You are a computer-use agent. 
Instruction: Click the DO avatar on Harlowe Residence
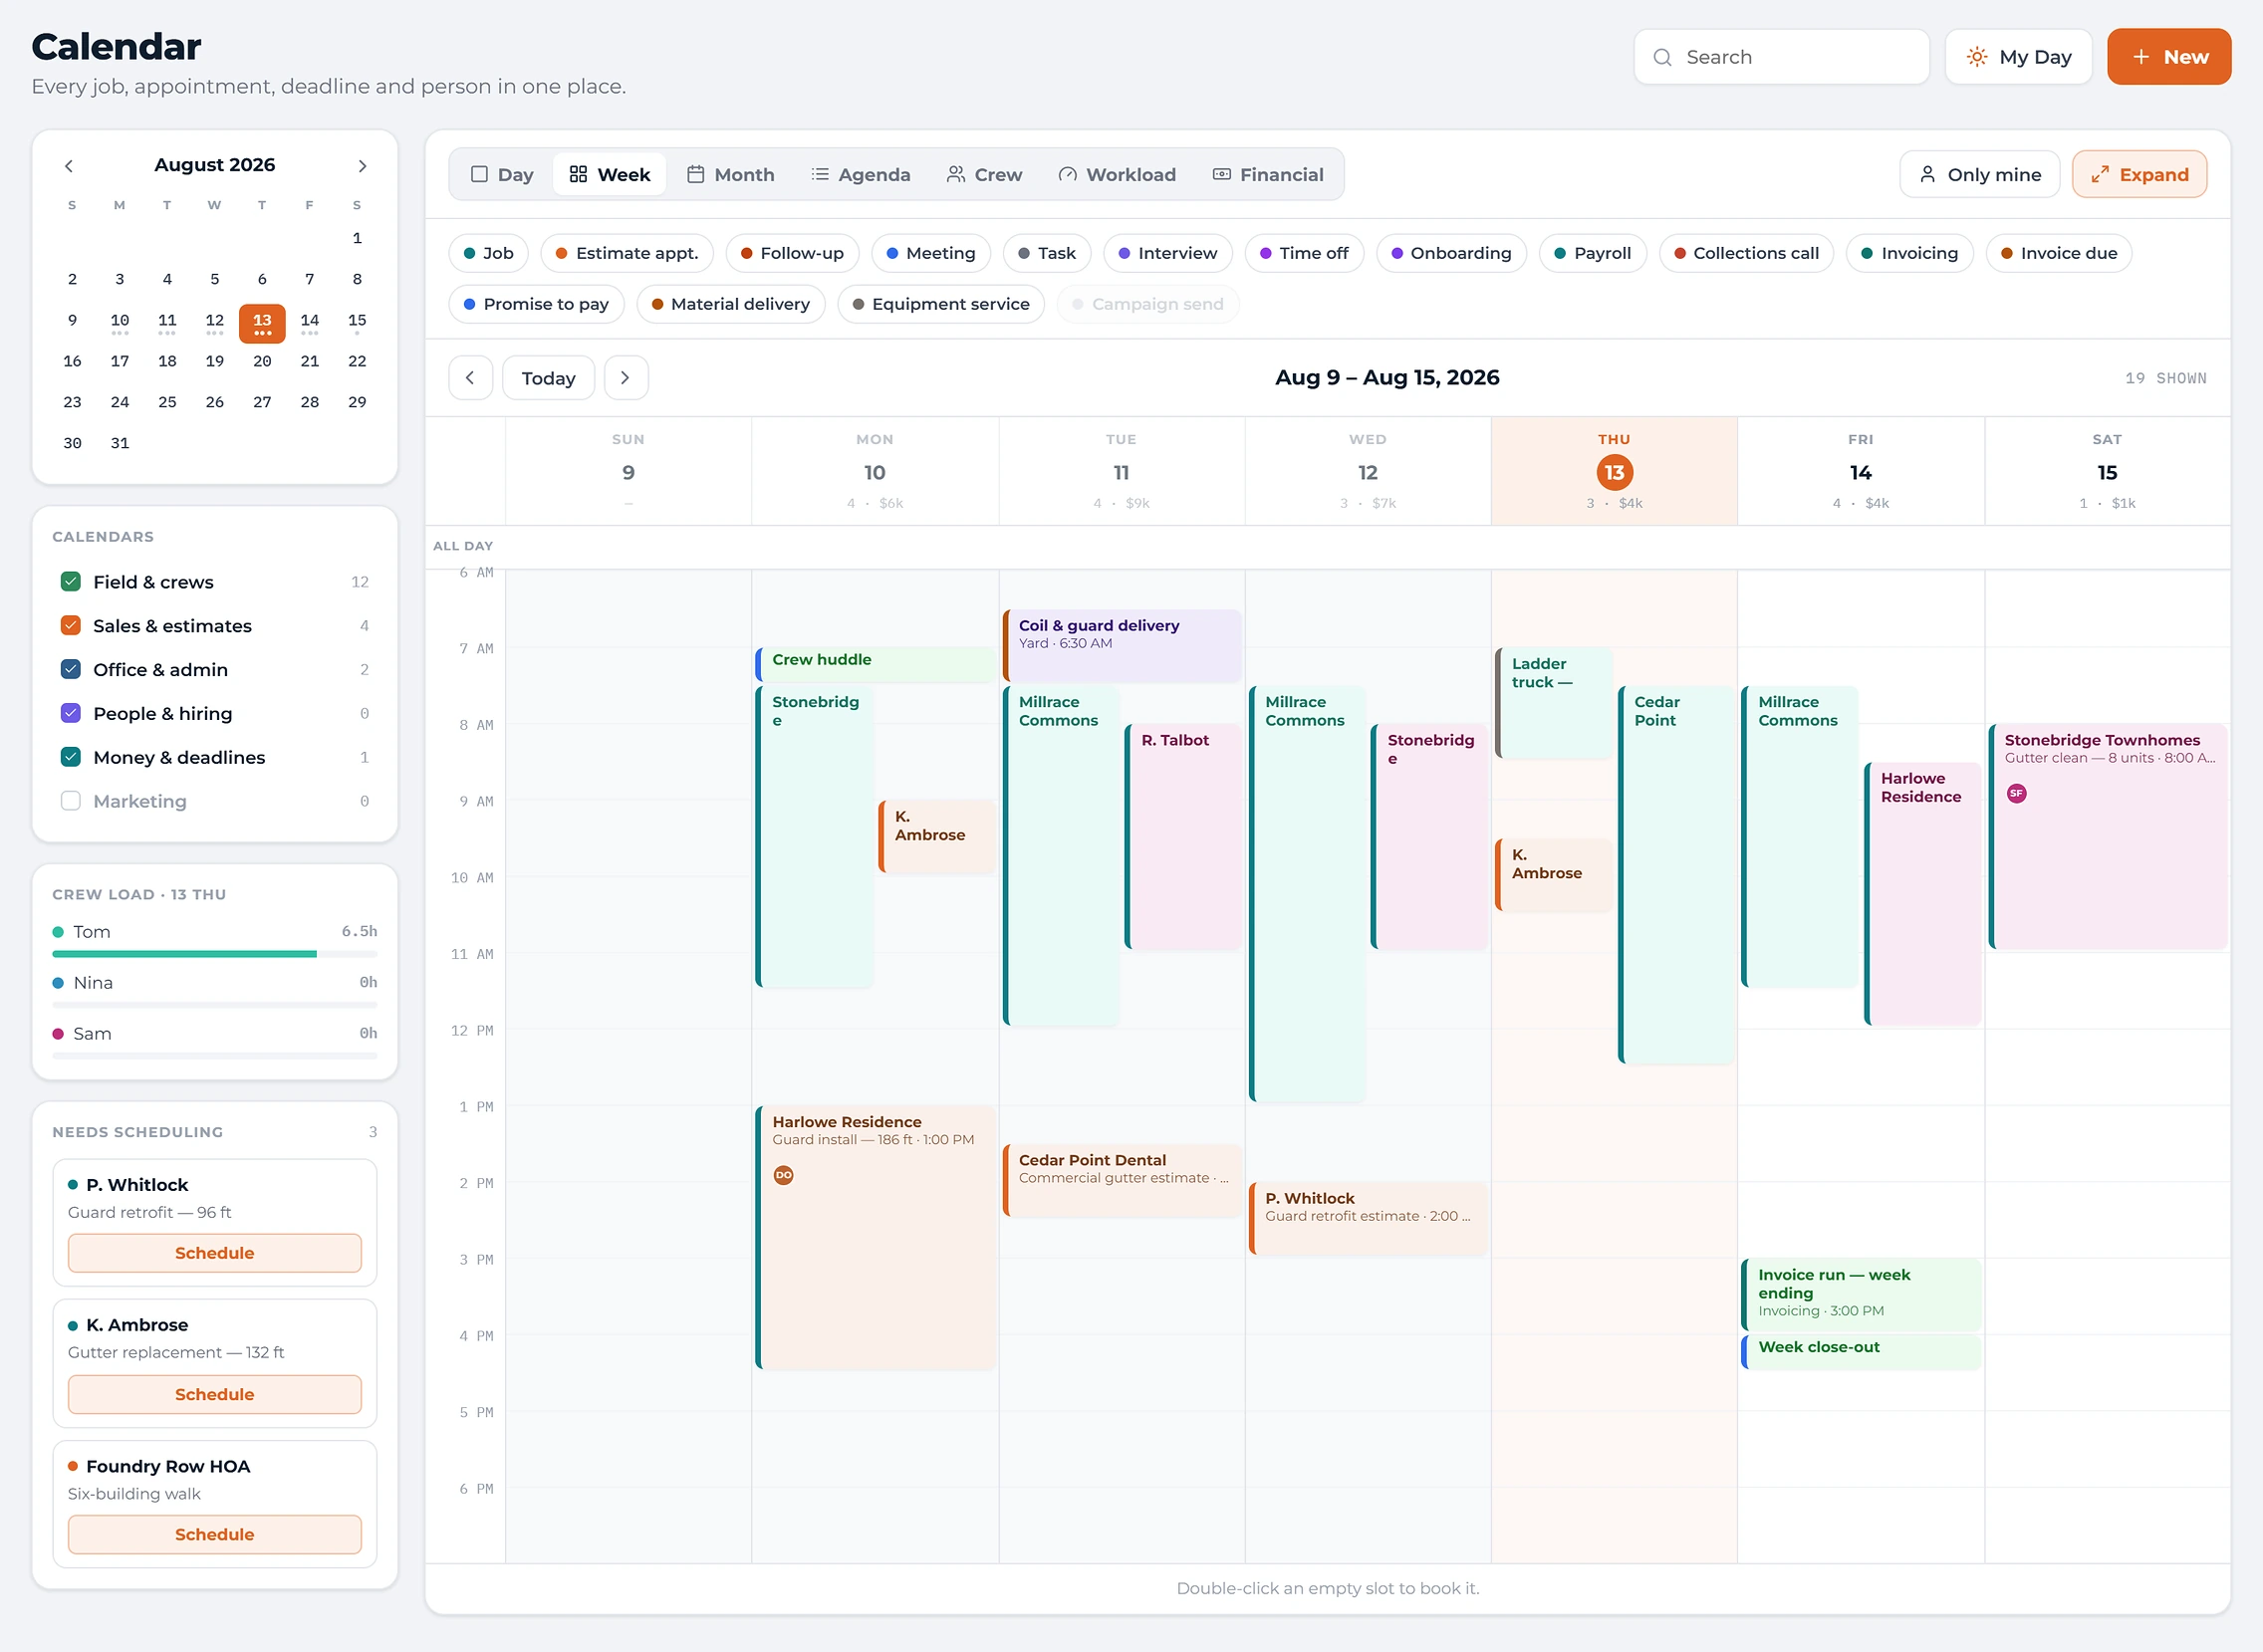[784, 1175]
